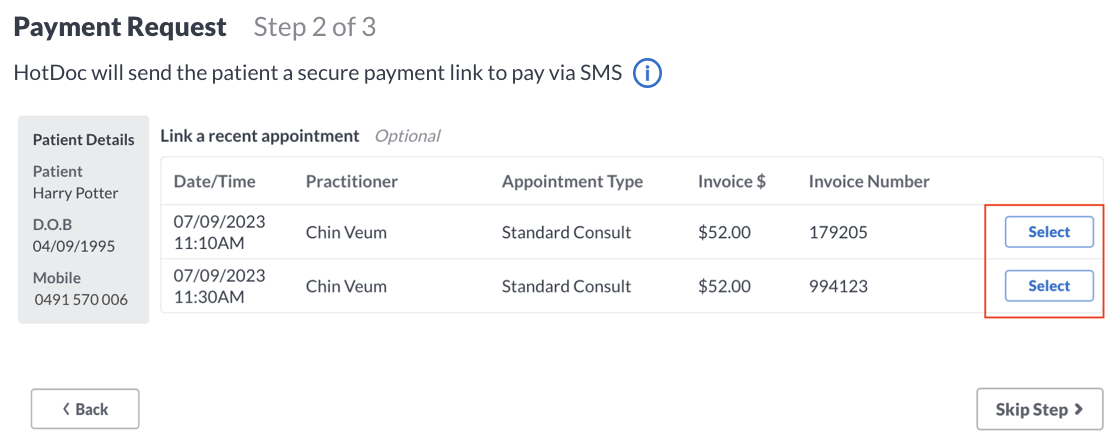Click the blue info icon beside SMS
The width and height of the screenshot is (1115, 434).
tap(647, 73)
